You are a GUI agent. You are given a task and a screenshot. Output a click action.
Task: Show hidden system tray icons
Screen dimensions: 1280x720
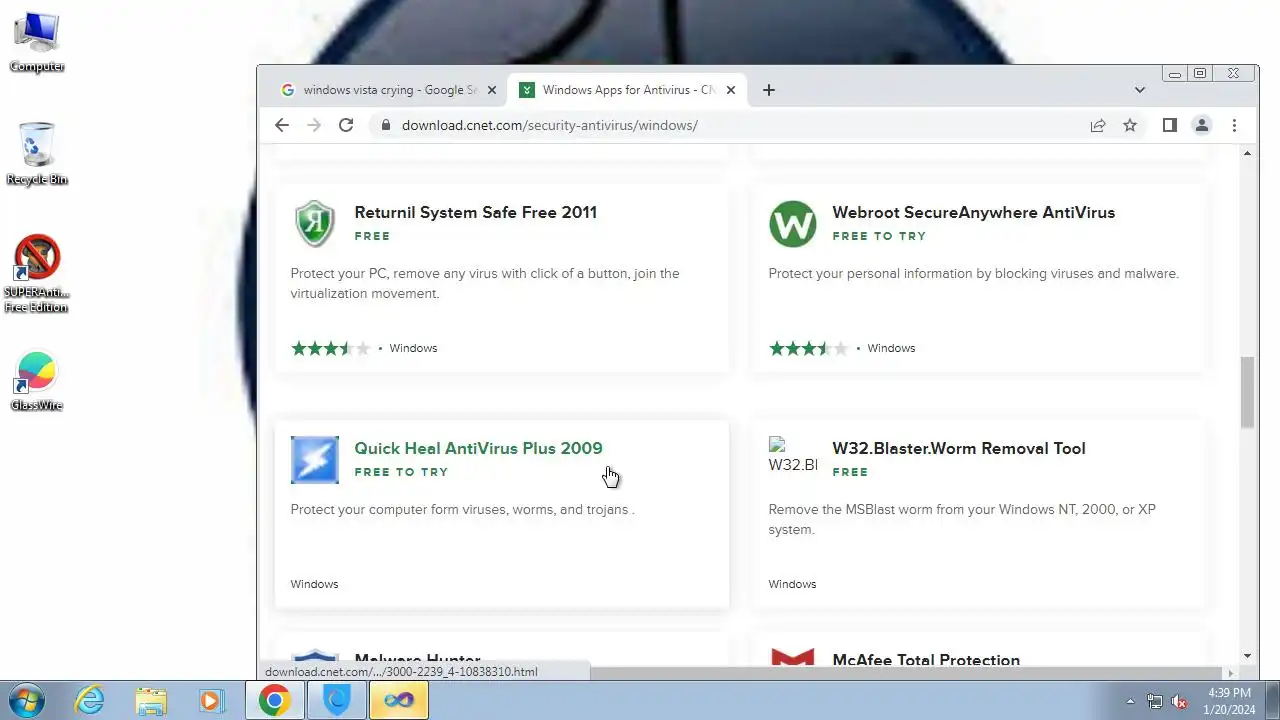click(1130, 702)
